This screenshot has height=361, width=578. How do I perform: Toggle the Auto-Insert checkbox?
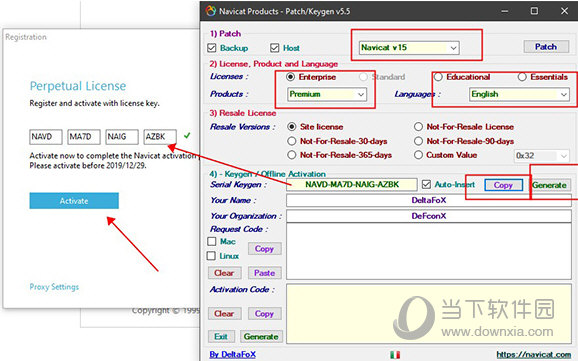pos(426,184)
